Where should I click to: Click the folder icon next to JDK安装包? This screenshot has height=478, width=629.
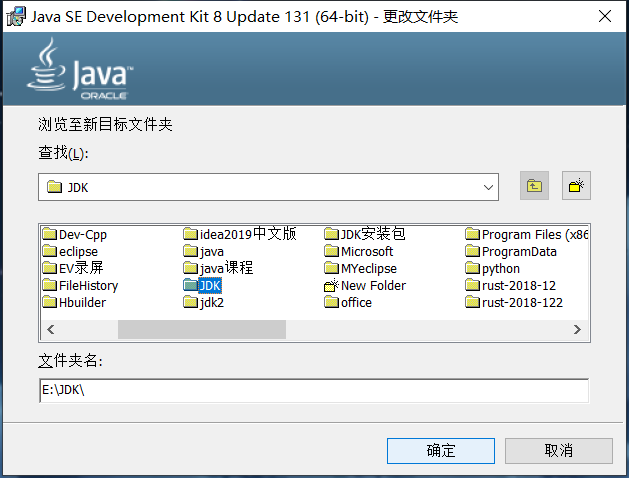click(x=331, y=234)
